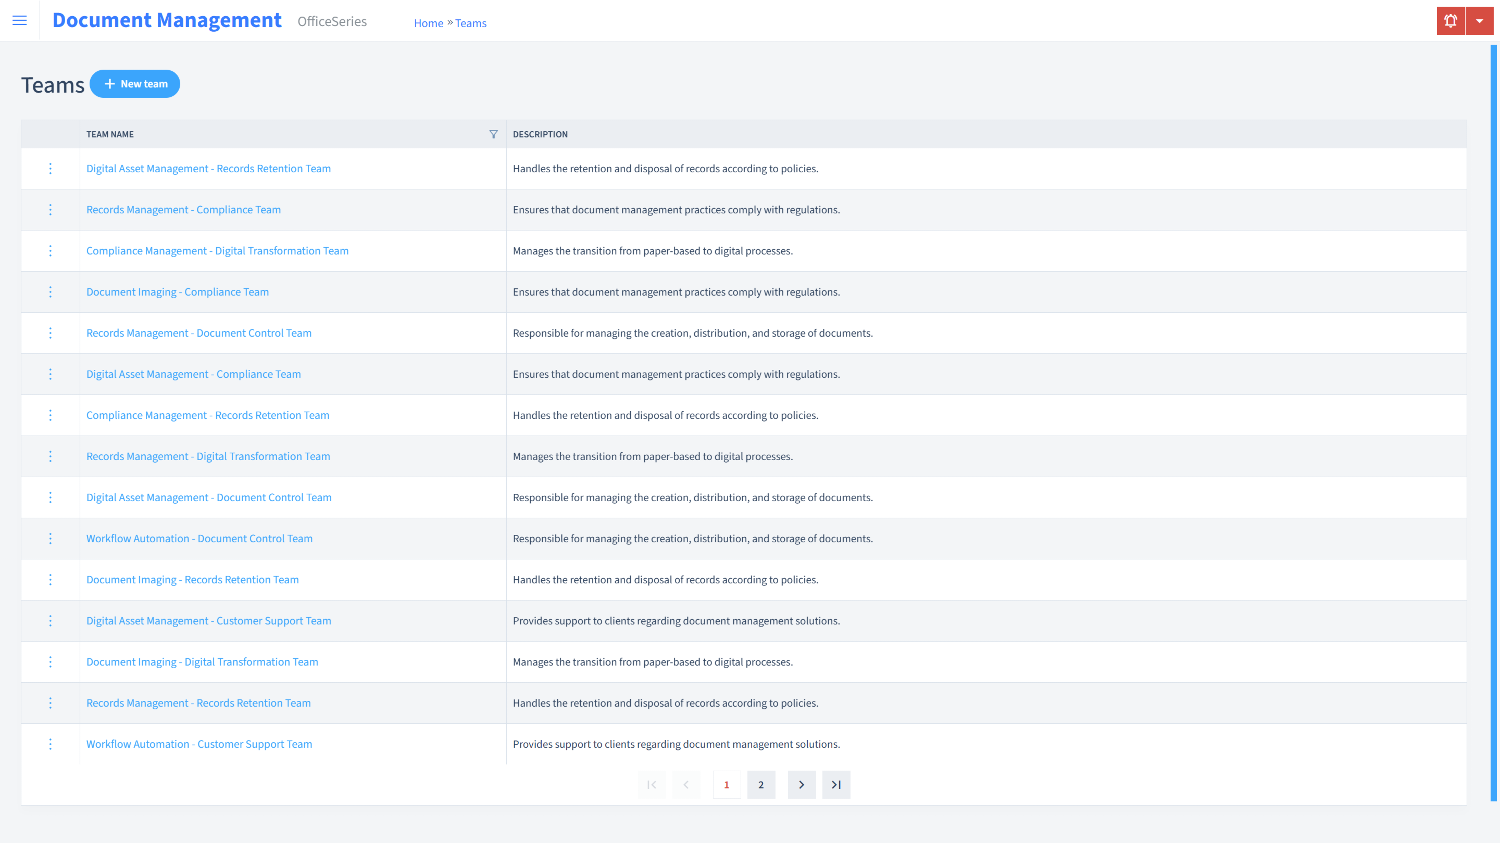Open row actions for Records Management - Records Retention Team
The image size is (1500, 843).
pos(50,702)
